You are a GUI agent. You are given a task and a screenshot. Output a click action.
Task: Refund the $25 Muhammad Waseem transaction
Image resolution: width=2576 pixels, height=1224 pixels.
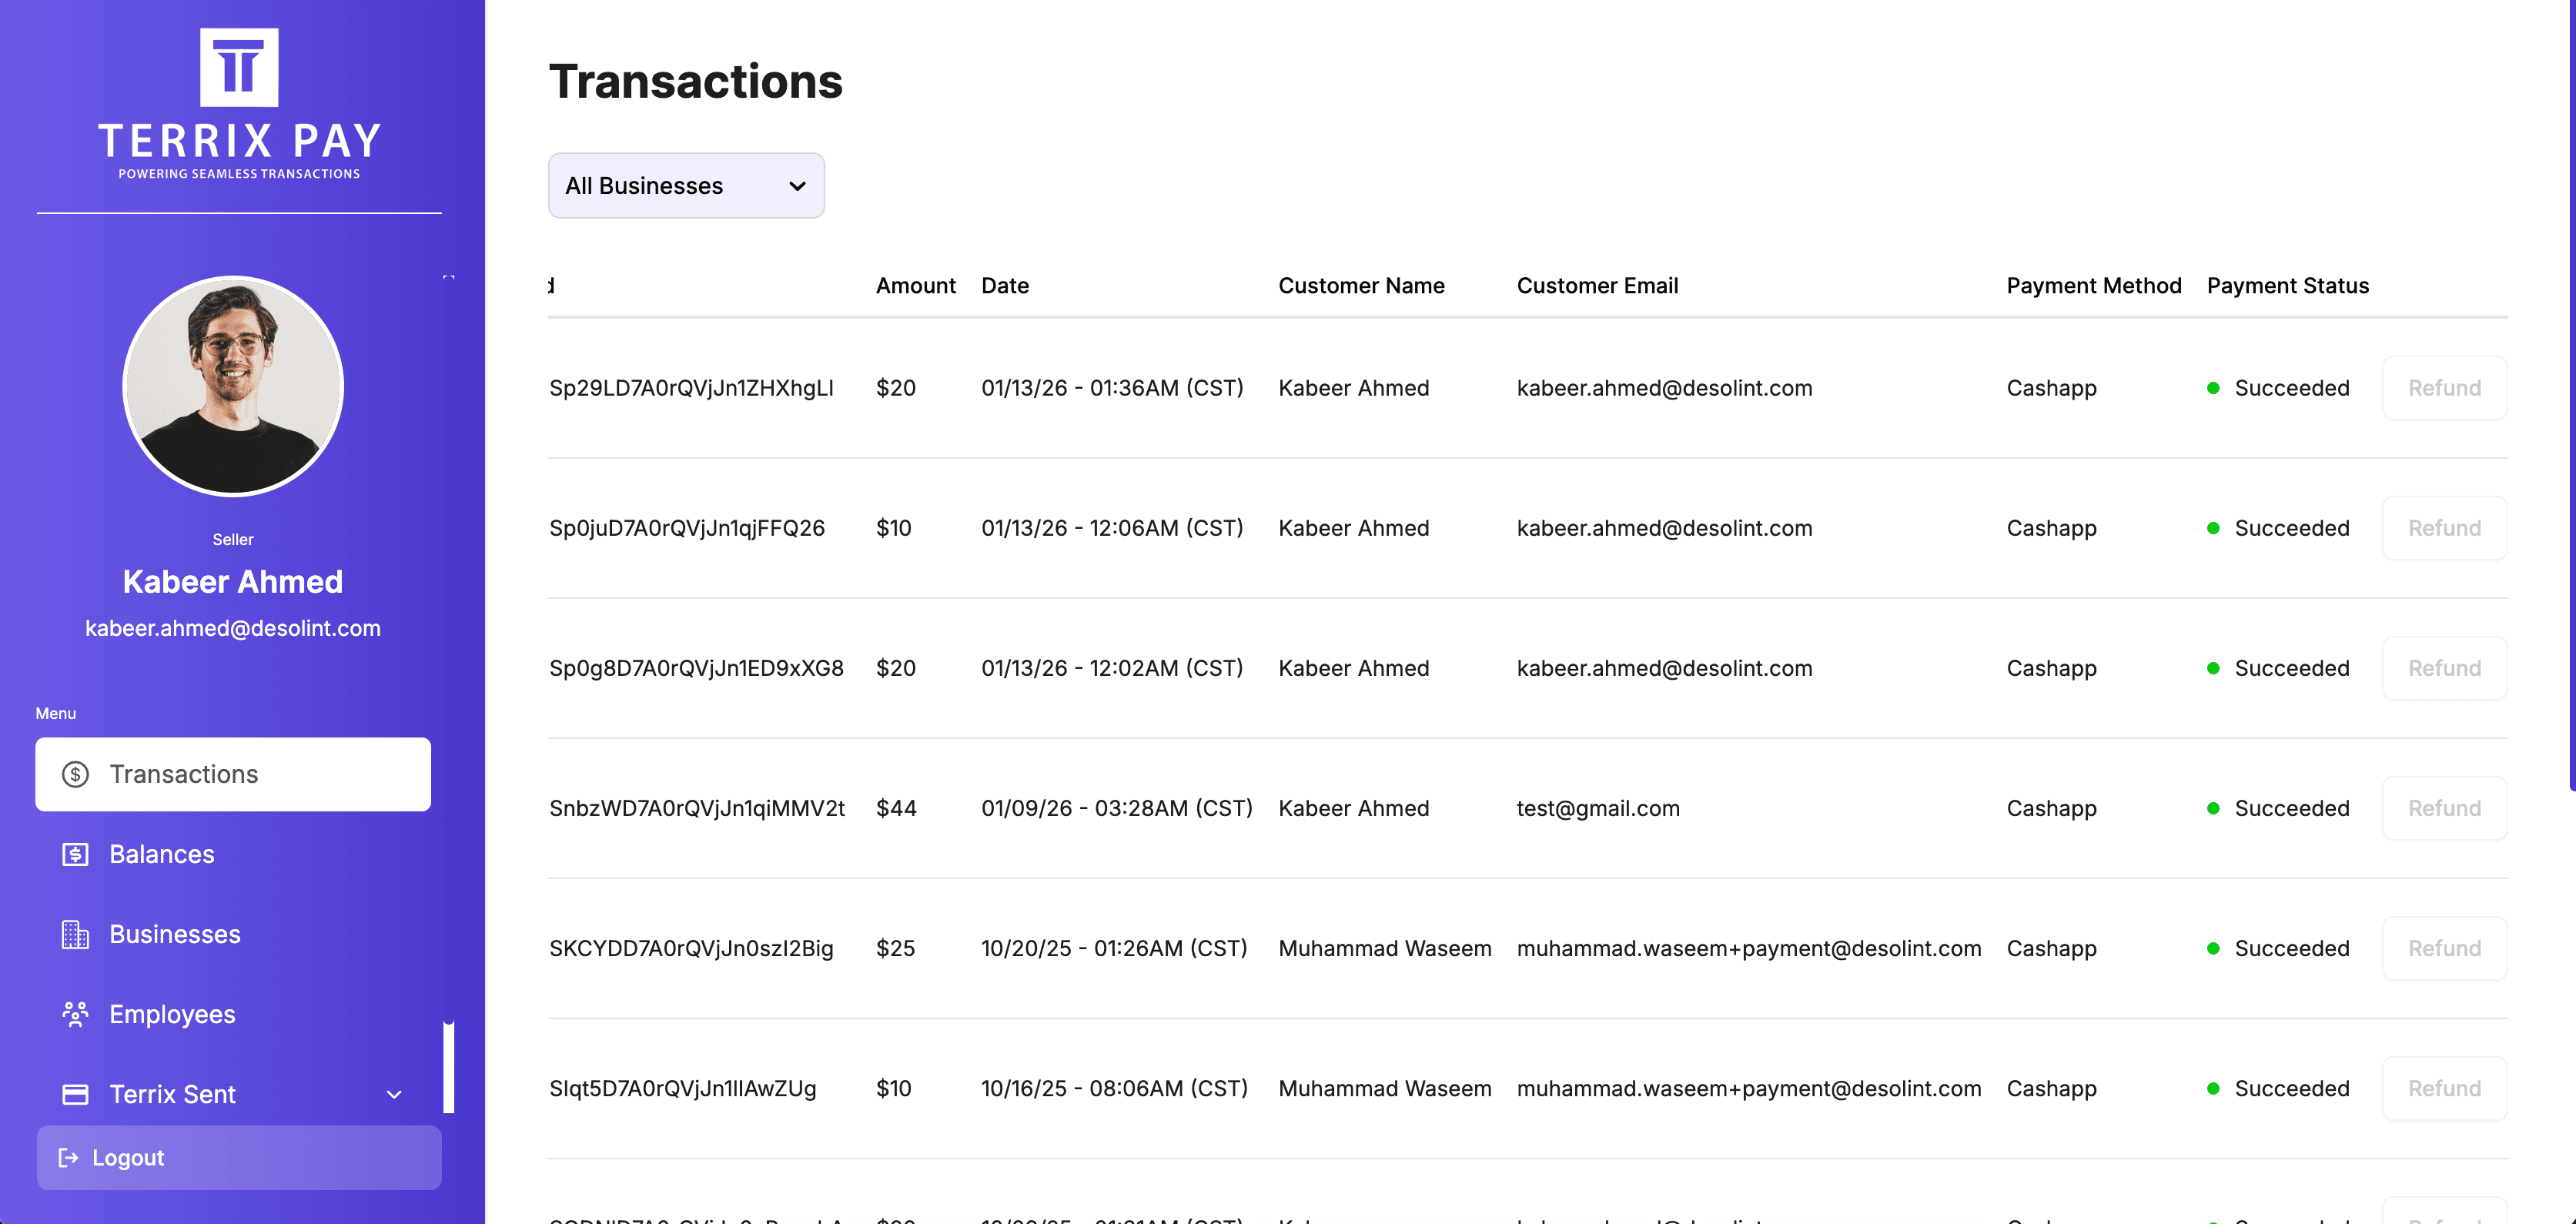click(2444, 948)
